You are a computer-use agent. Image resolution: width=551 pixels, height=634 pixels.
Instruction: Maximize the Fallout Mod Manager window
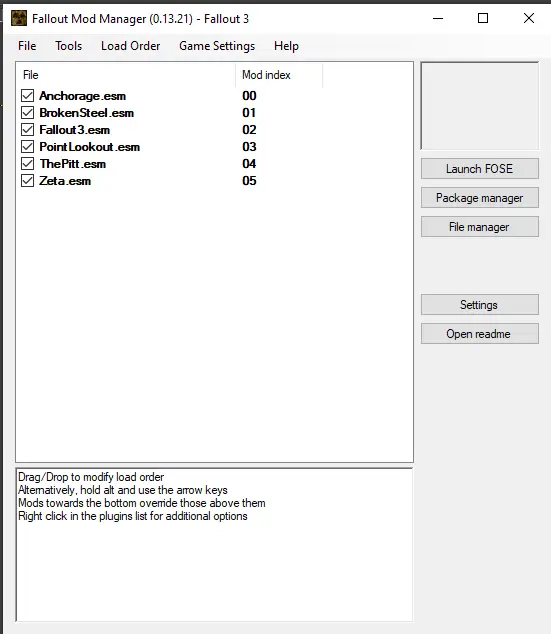(x=483, y=18)
